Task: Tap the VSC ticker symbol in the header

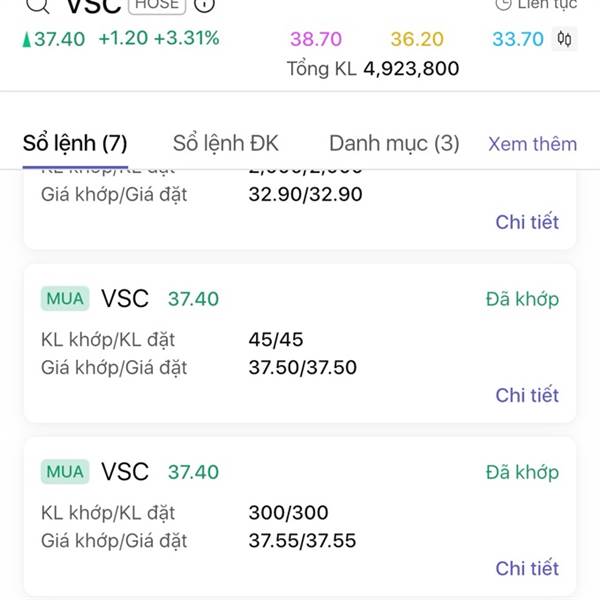Action: click(94, 5)
